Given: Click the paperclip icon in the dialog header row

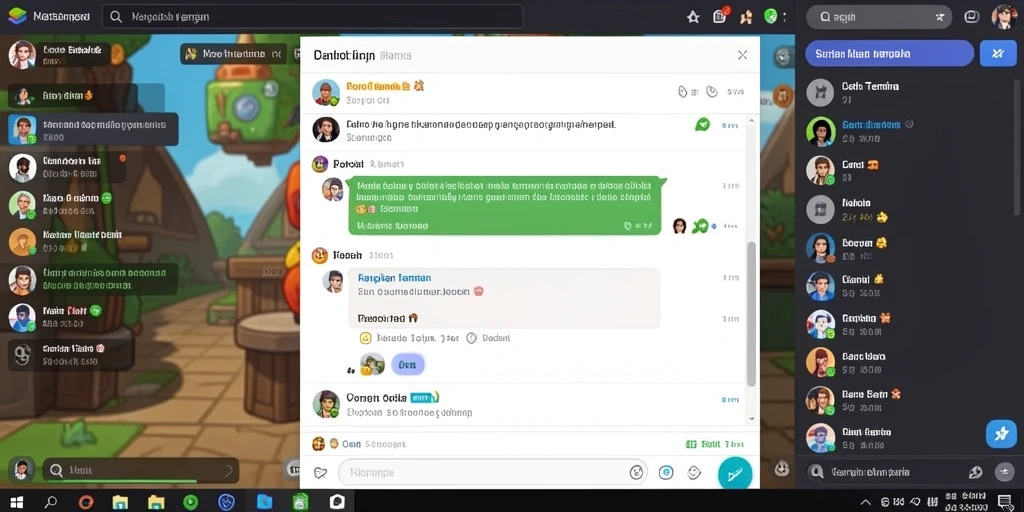Looking at the screenshot, I should 683,92.
